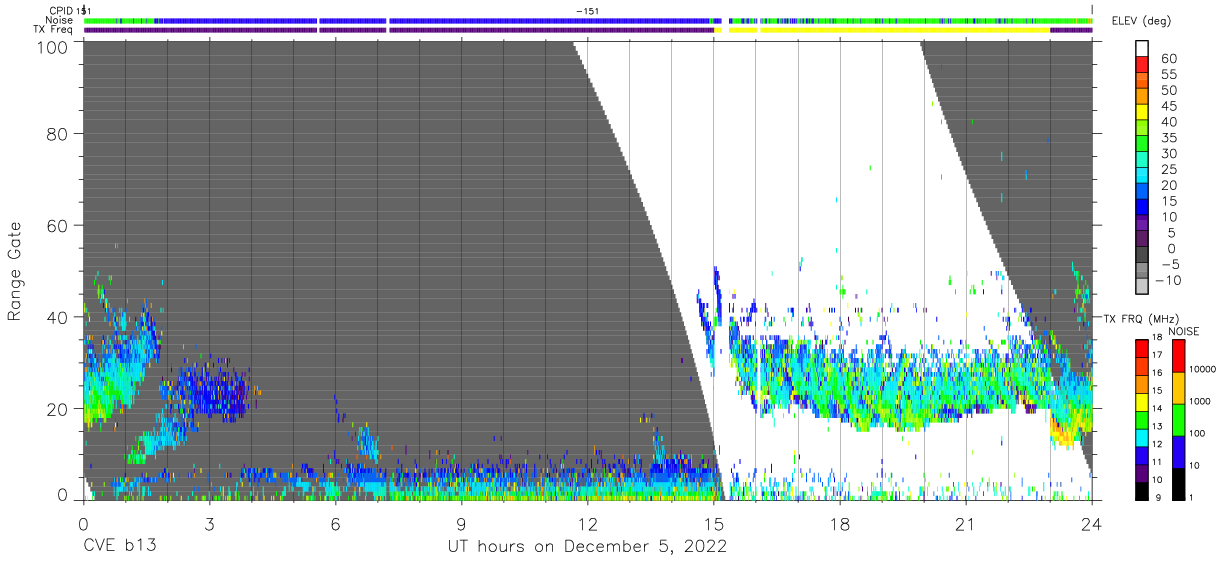Click the 60 tick label on Range Gate axis

tap(59, 225)
